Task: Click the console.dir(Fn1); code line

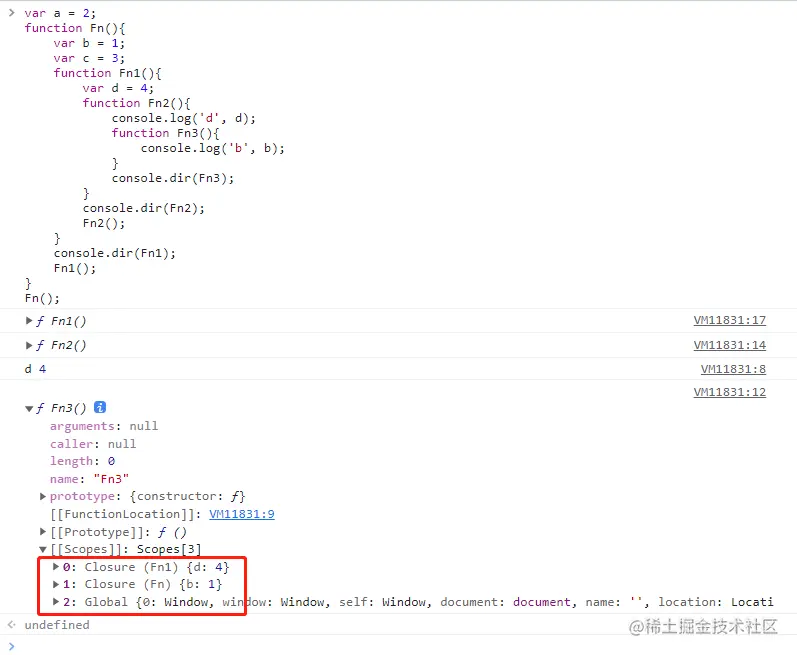Action: coord(115,253)
